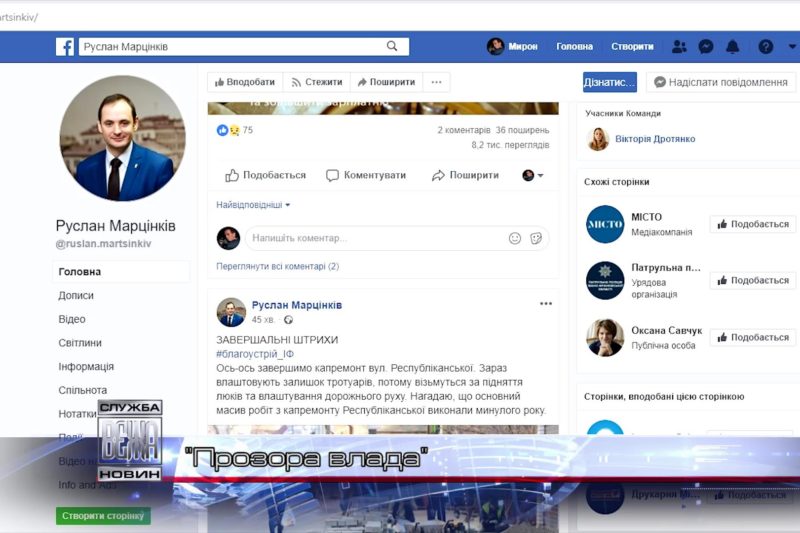Viewport: 800px width, 533px height.
Task: Open the МІСТО page logo
Action: pyautogui.click(x=605, y=224)
